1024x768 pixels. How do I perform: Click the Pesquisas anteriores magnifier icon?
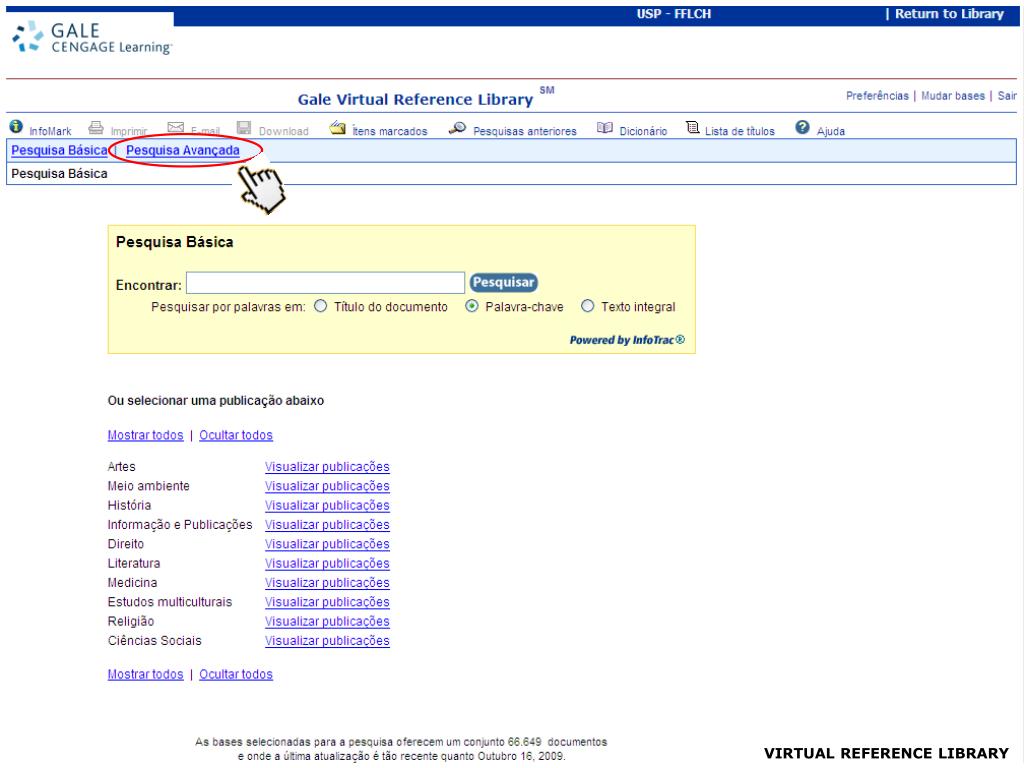pyautogui.click(x=457, y=128)
